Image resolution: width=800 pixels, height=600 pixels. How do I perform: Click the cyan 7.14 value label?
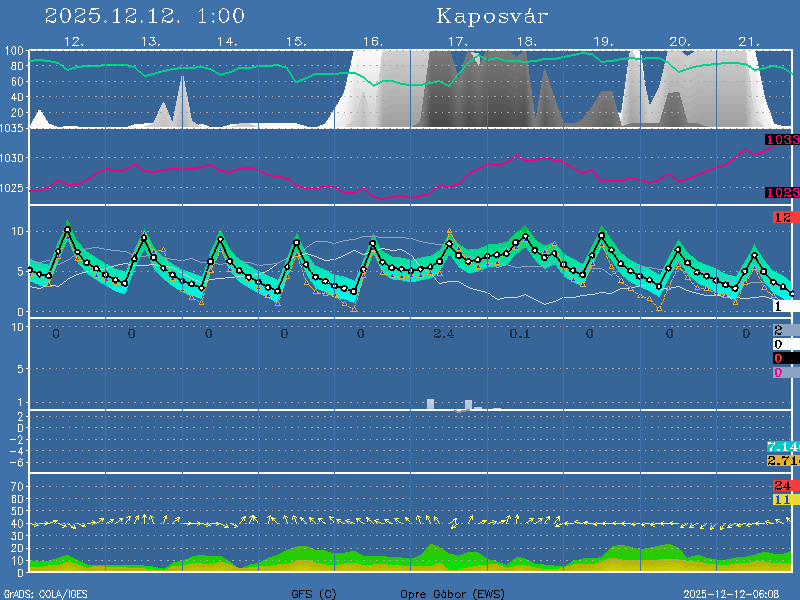(782, 446)
